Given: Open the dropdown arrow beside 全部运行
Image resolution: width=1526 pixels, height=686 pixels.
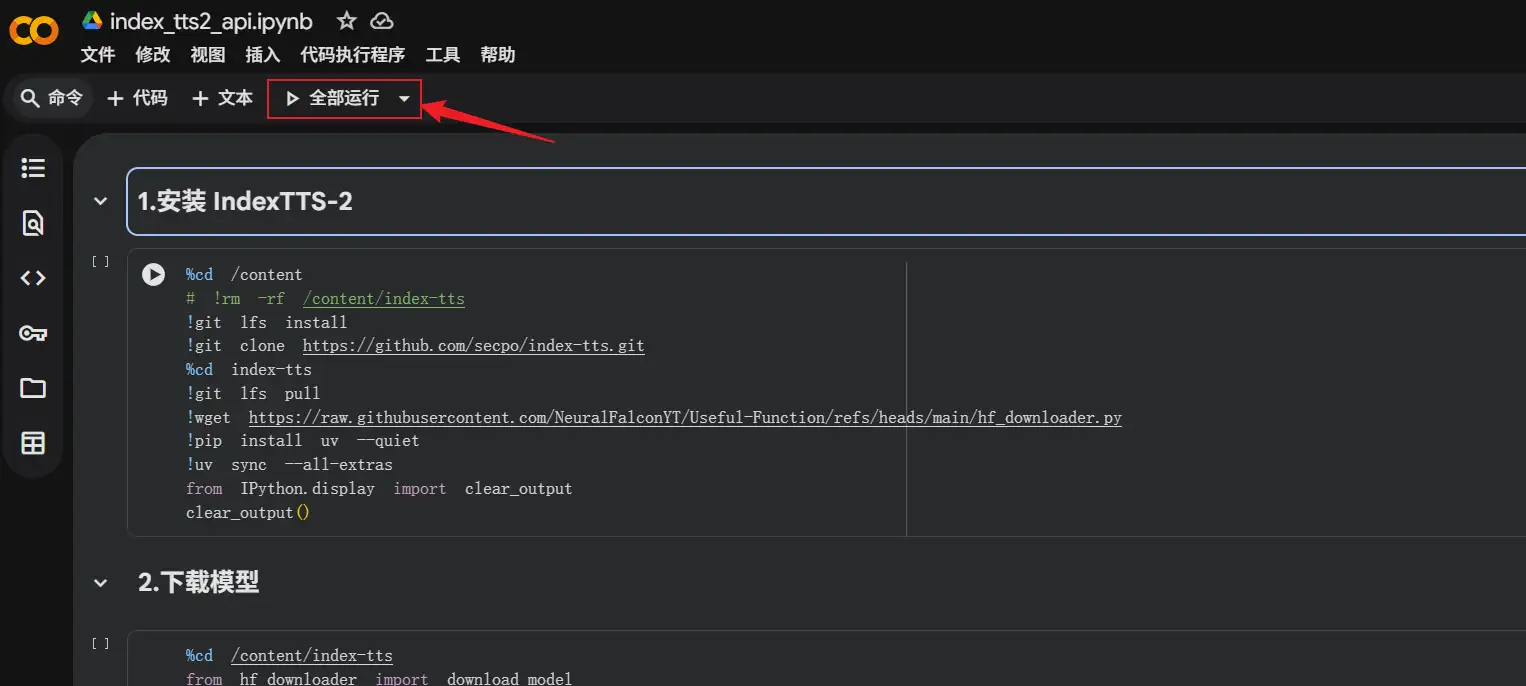Looking at the screenshot, I should pyautogui.click(x=404, y=98).
